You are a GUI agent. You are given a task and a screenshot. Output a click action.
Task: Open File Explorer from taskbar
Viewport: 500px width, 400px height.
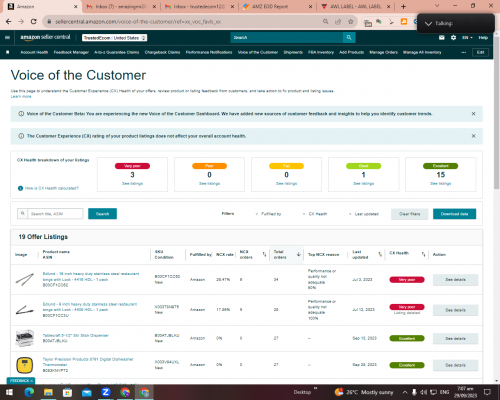[48, 392]
